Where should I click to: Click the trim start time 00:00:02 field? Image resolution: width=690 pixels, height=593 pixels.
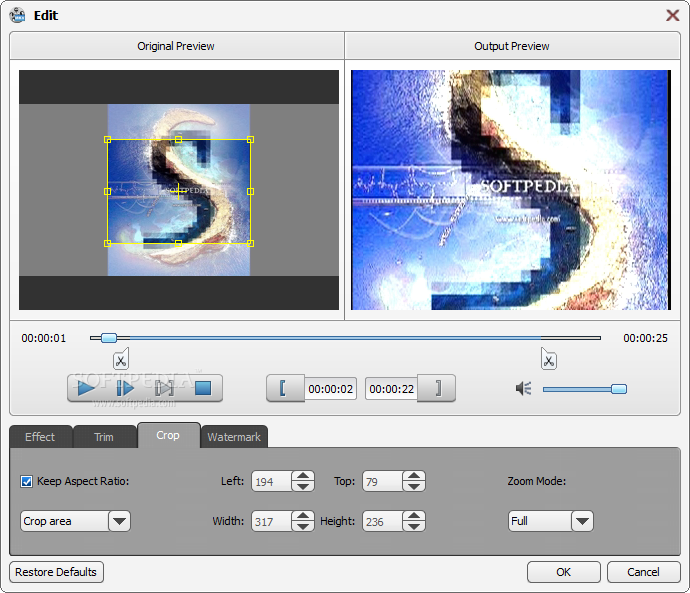coord(330,389)
